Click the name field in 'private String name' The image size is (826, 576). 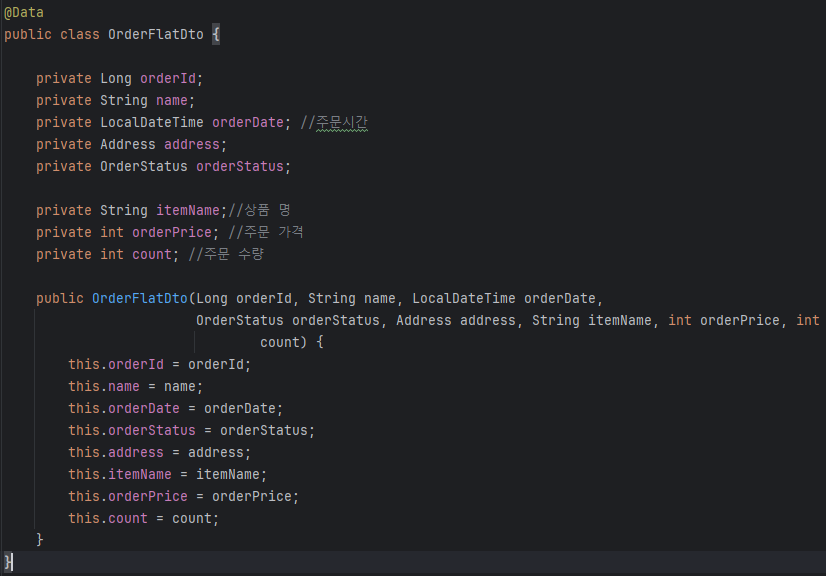pos(171,101)
